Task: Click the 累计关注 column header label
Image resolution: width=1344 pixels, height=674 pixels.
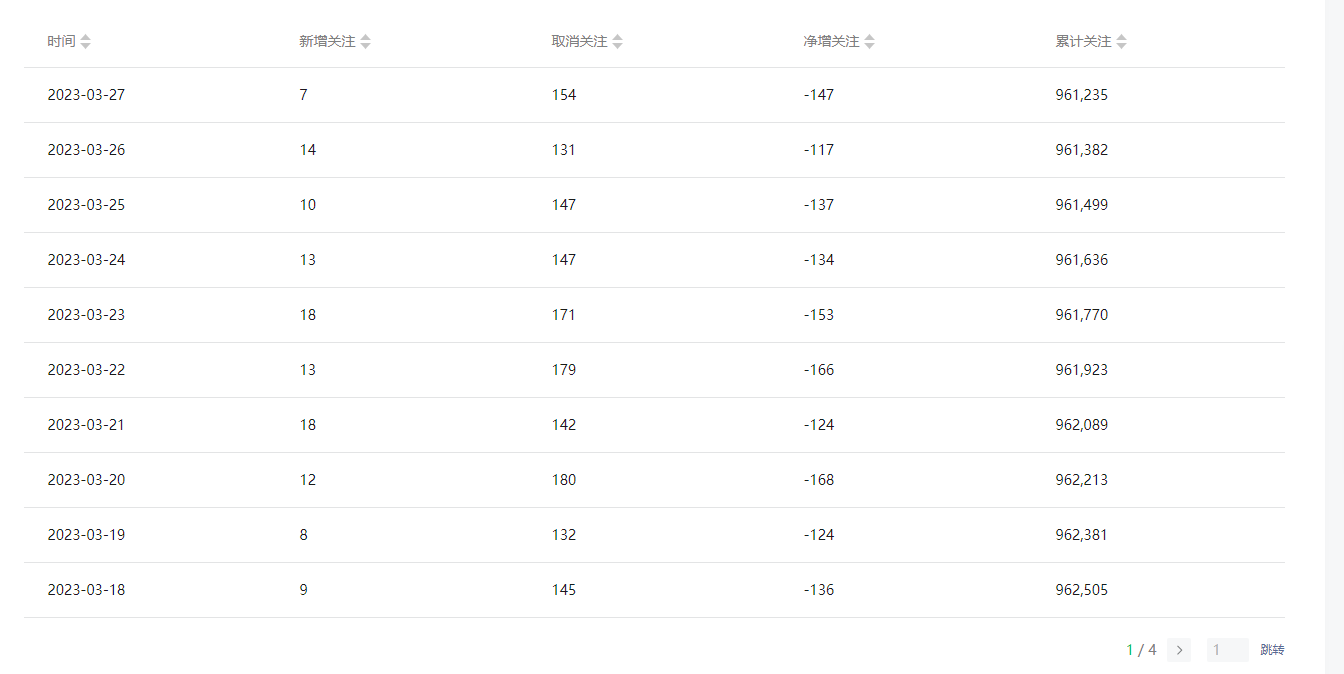Action: [x=1083, y=42]
